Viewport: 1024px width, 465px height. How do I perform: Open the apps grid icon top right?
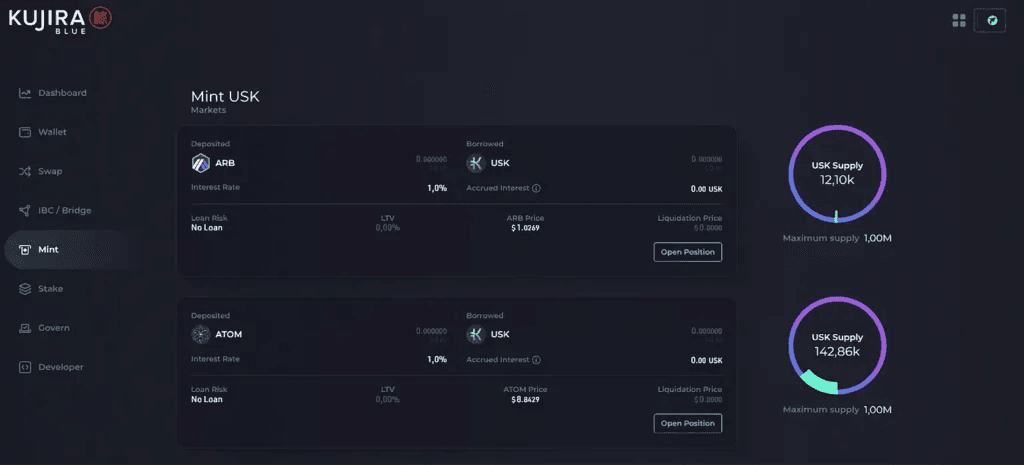pos(959,20)
